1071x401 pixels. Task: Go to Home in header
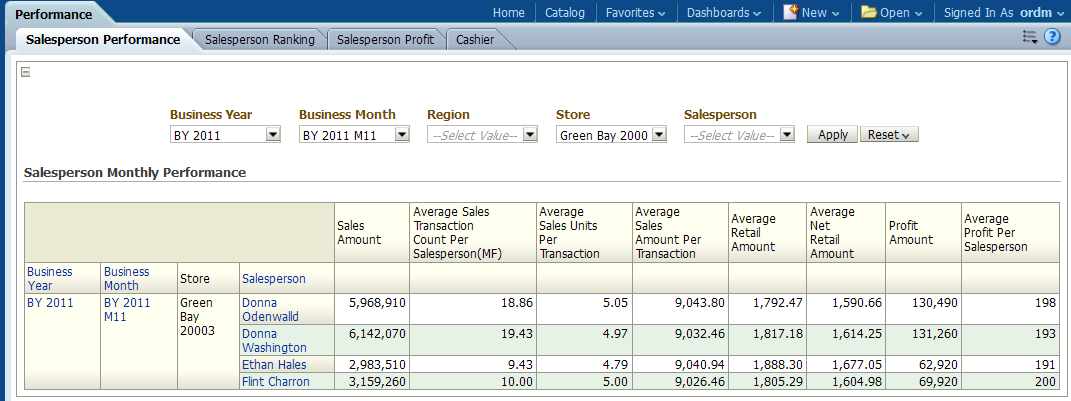(508, 13)
